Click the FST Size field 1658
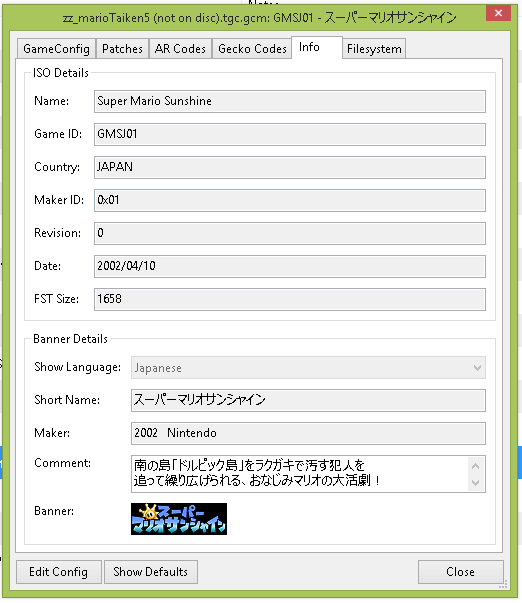522x603 pixels. (290, 300)
